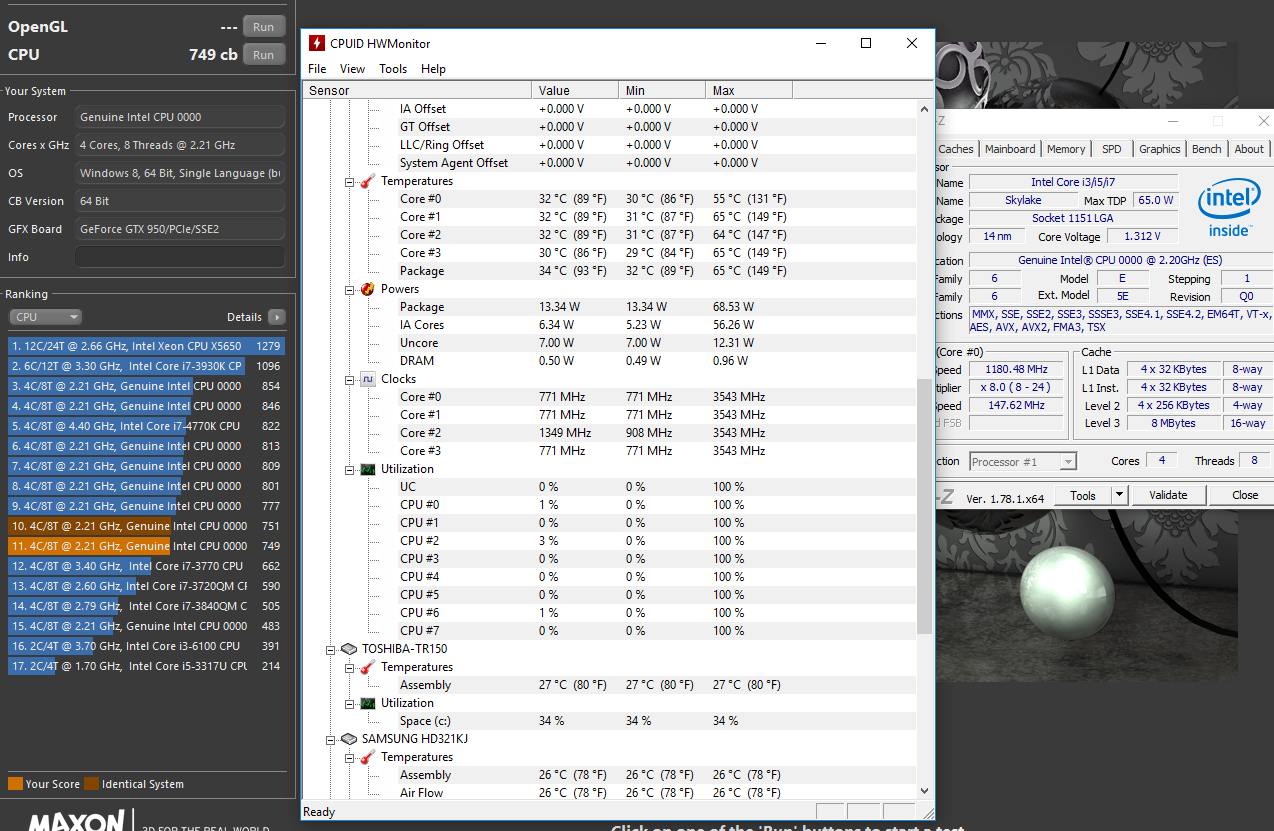Screen dimensions: 1274x831
Task: Select rank 2 Core i7-3930K entry
Action: tap(146, 366)
